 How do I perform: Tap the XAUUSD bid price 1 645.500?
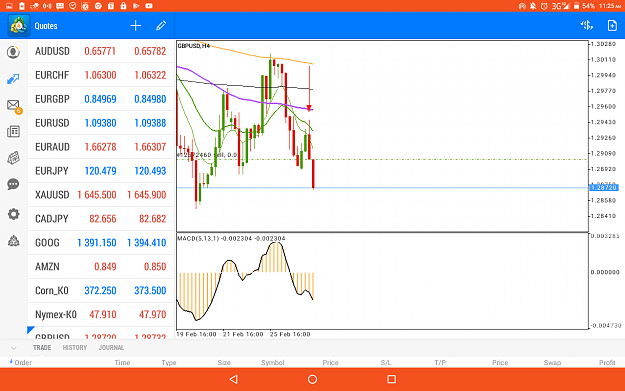click(x=97, y=195)
